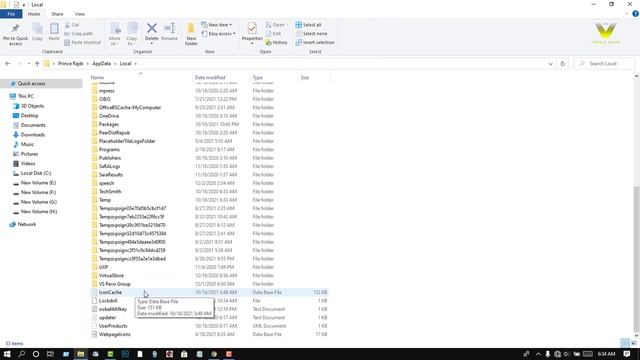Click Invert selection in ribbon
The image size is (640, 360).
point(315,42)
